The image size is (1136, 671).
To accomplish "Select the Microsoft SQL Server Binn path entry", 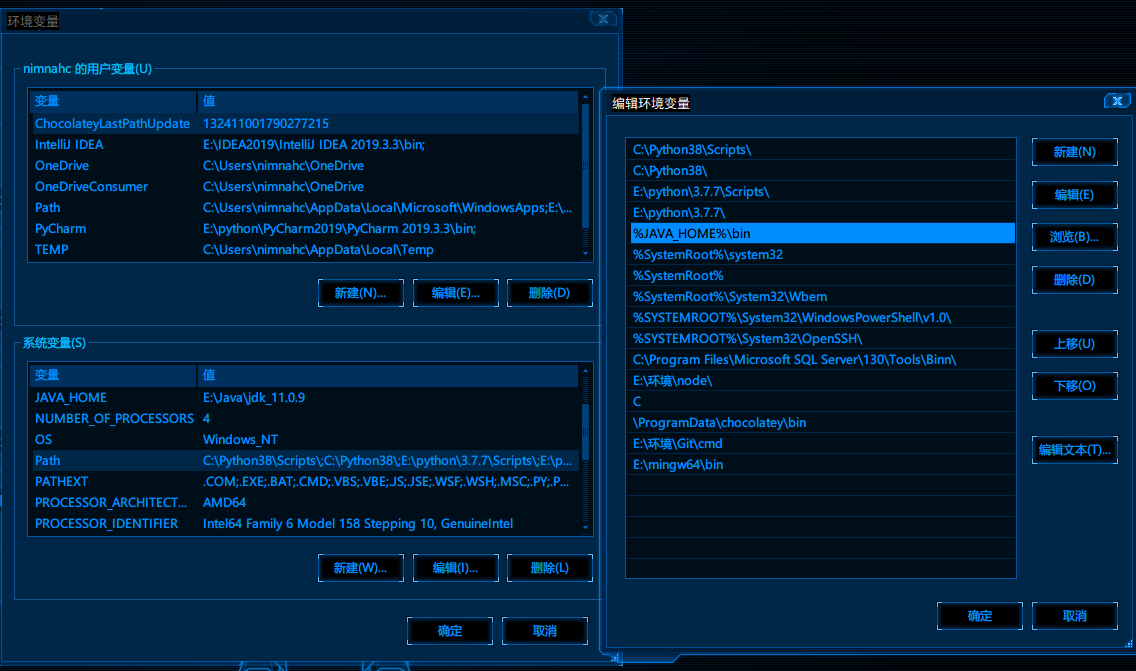I will point(821,359).
